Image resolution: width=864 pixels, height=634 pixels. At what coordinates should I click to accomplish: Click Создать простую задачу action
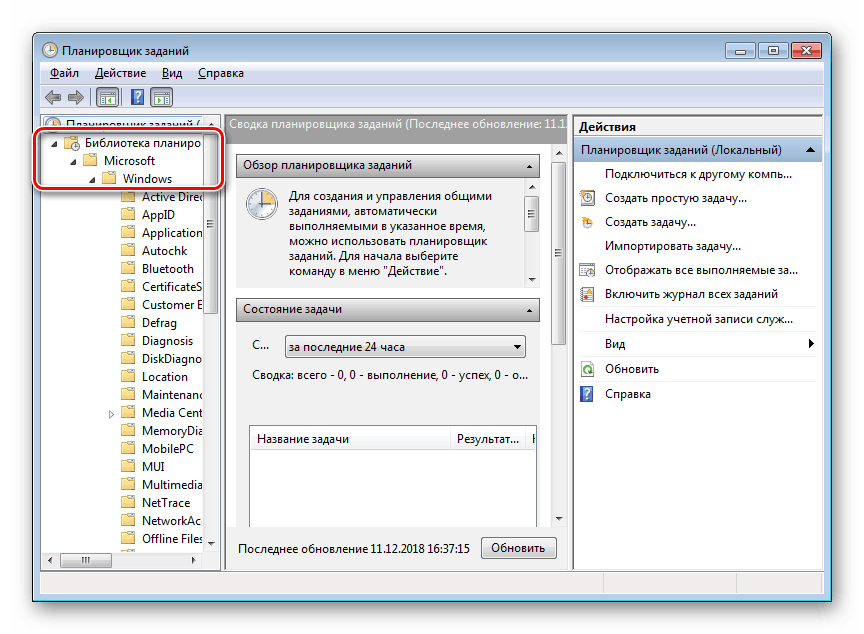(x=676, y=198)
